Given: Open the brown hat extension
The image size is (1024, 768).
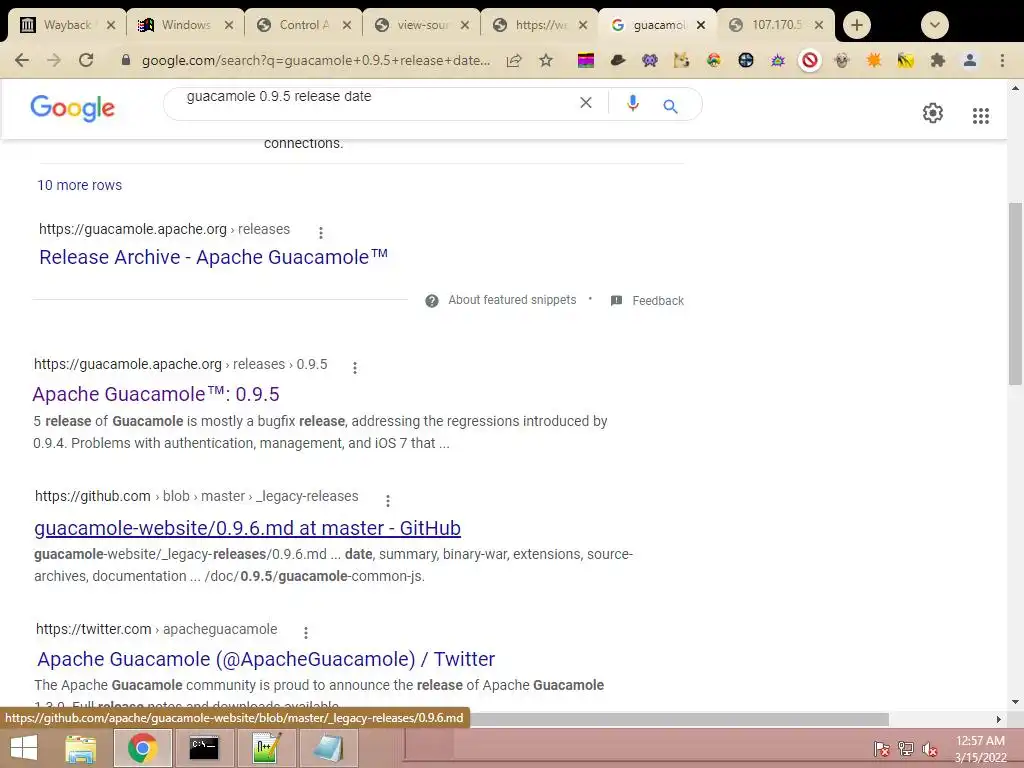Looking at the screenshot, I should click(x=618, y=61).
